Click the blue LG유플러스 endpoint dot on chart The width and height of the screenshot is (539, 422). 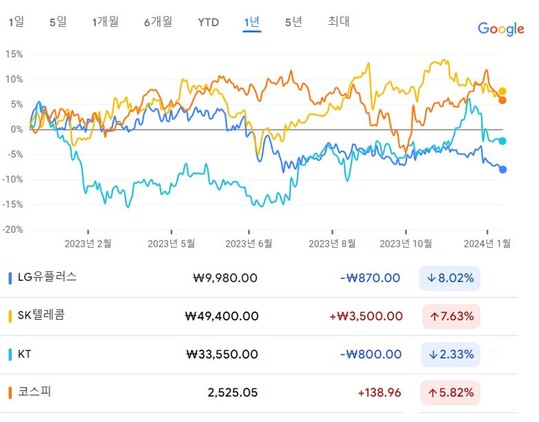(503, 169)
